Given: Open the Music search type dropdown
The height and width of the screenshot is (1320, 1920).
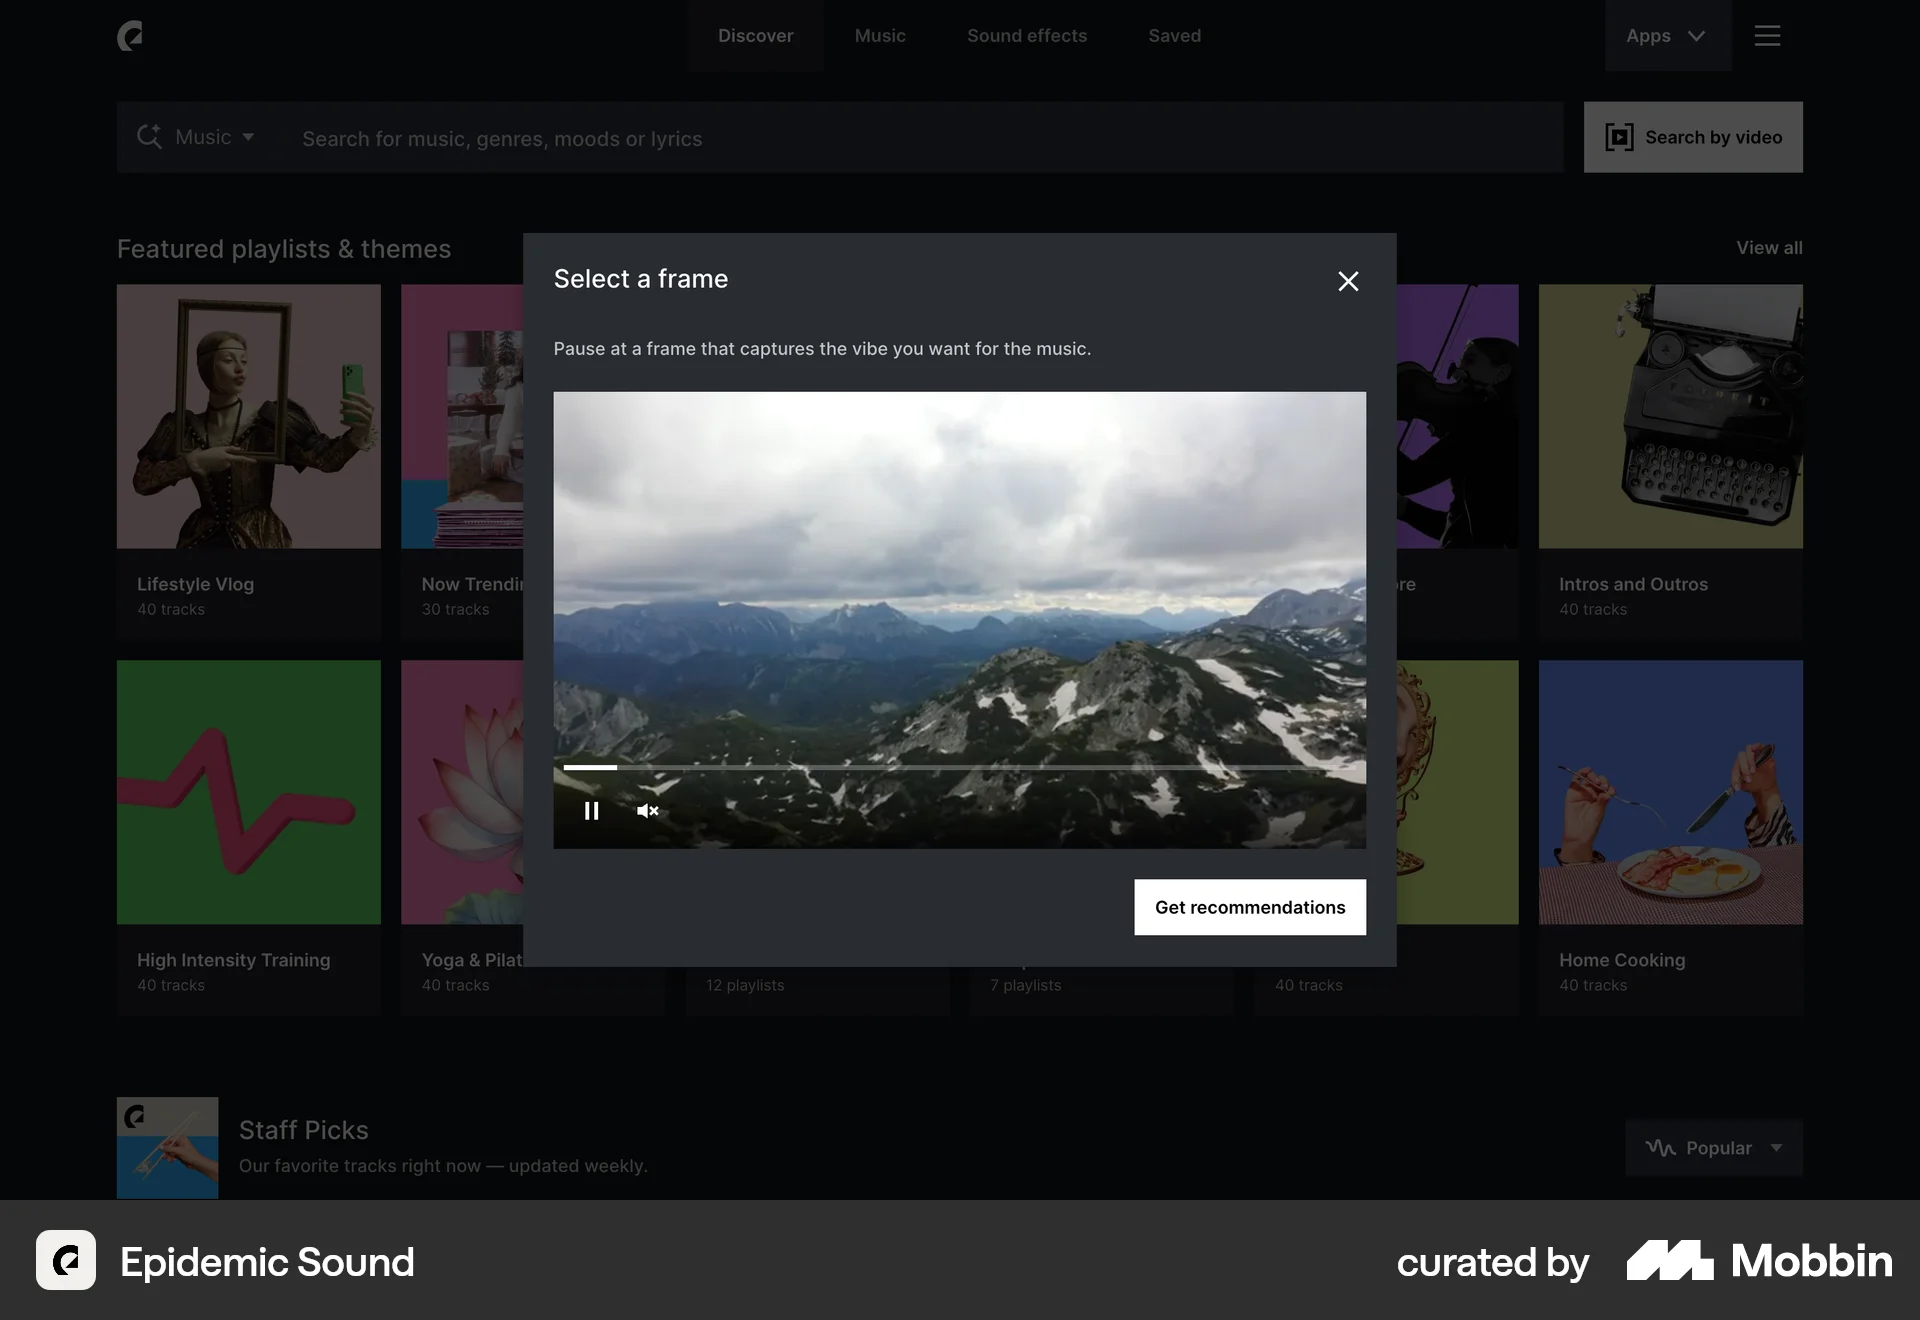Looking at the screenshot, I should coord(214,137).
